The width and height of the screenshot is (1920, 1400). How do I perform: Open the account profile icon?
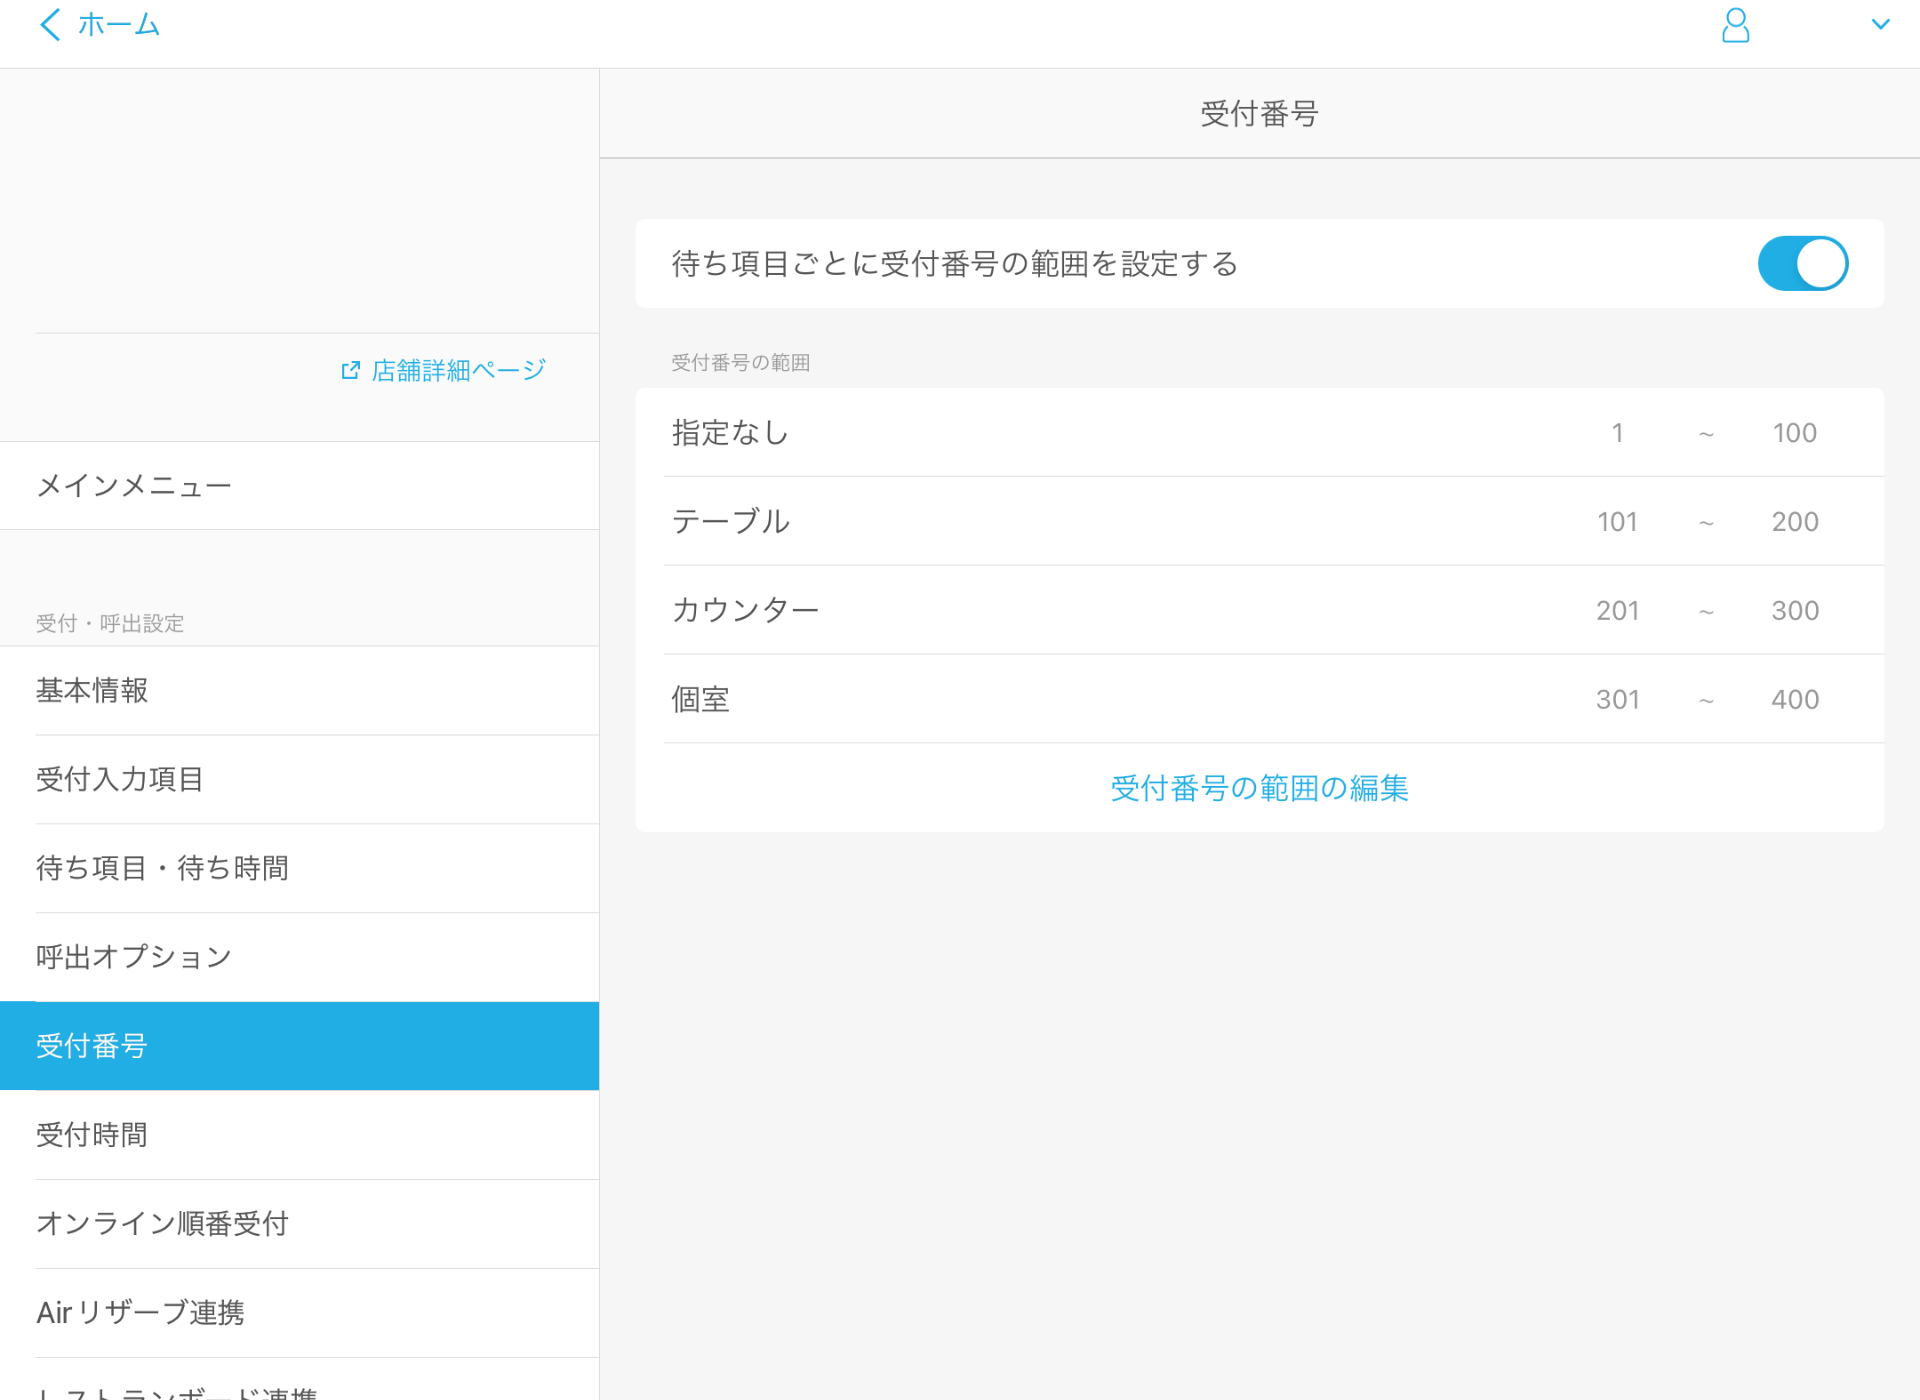pos(1735,25)
